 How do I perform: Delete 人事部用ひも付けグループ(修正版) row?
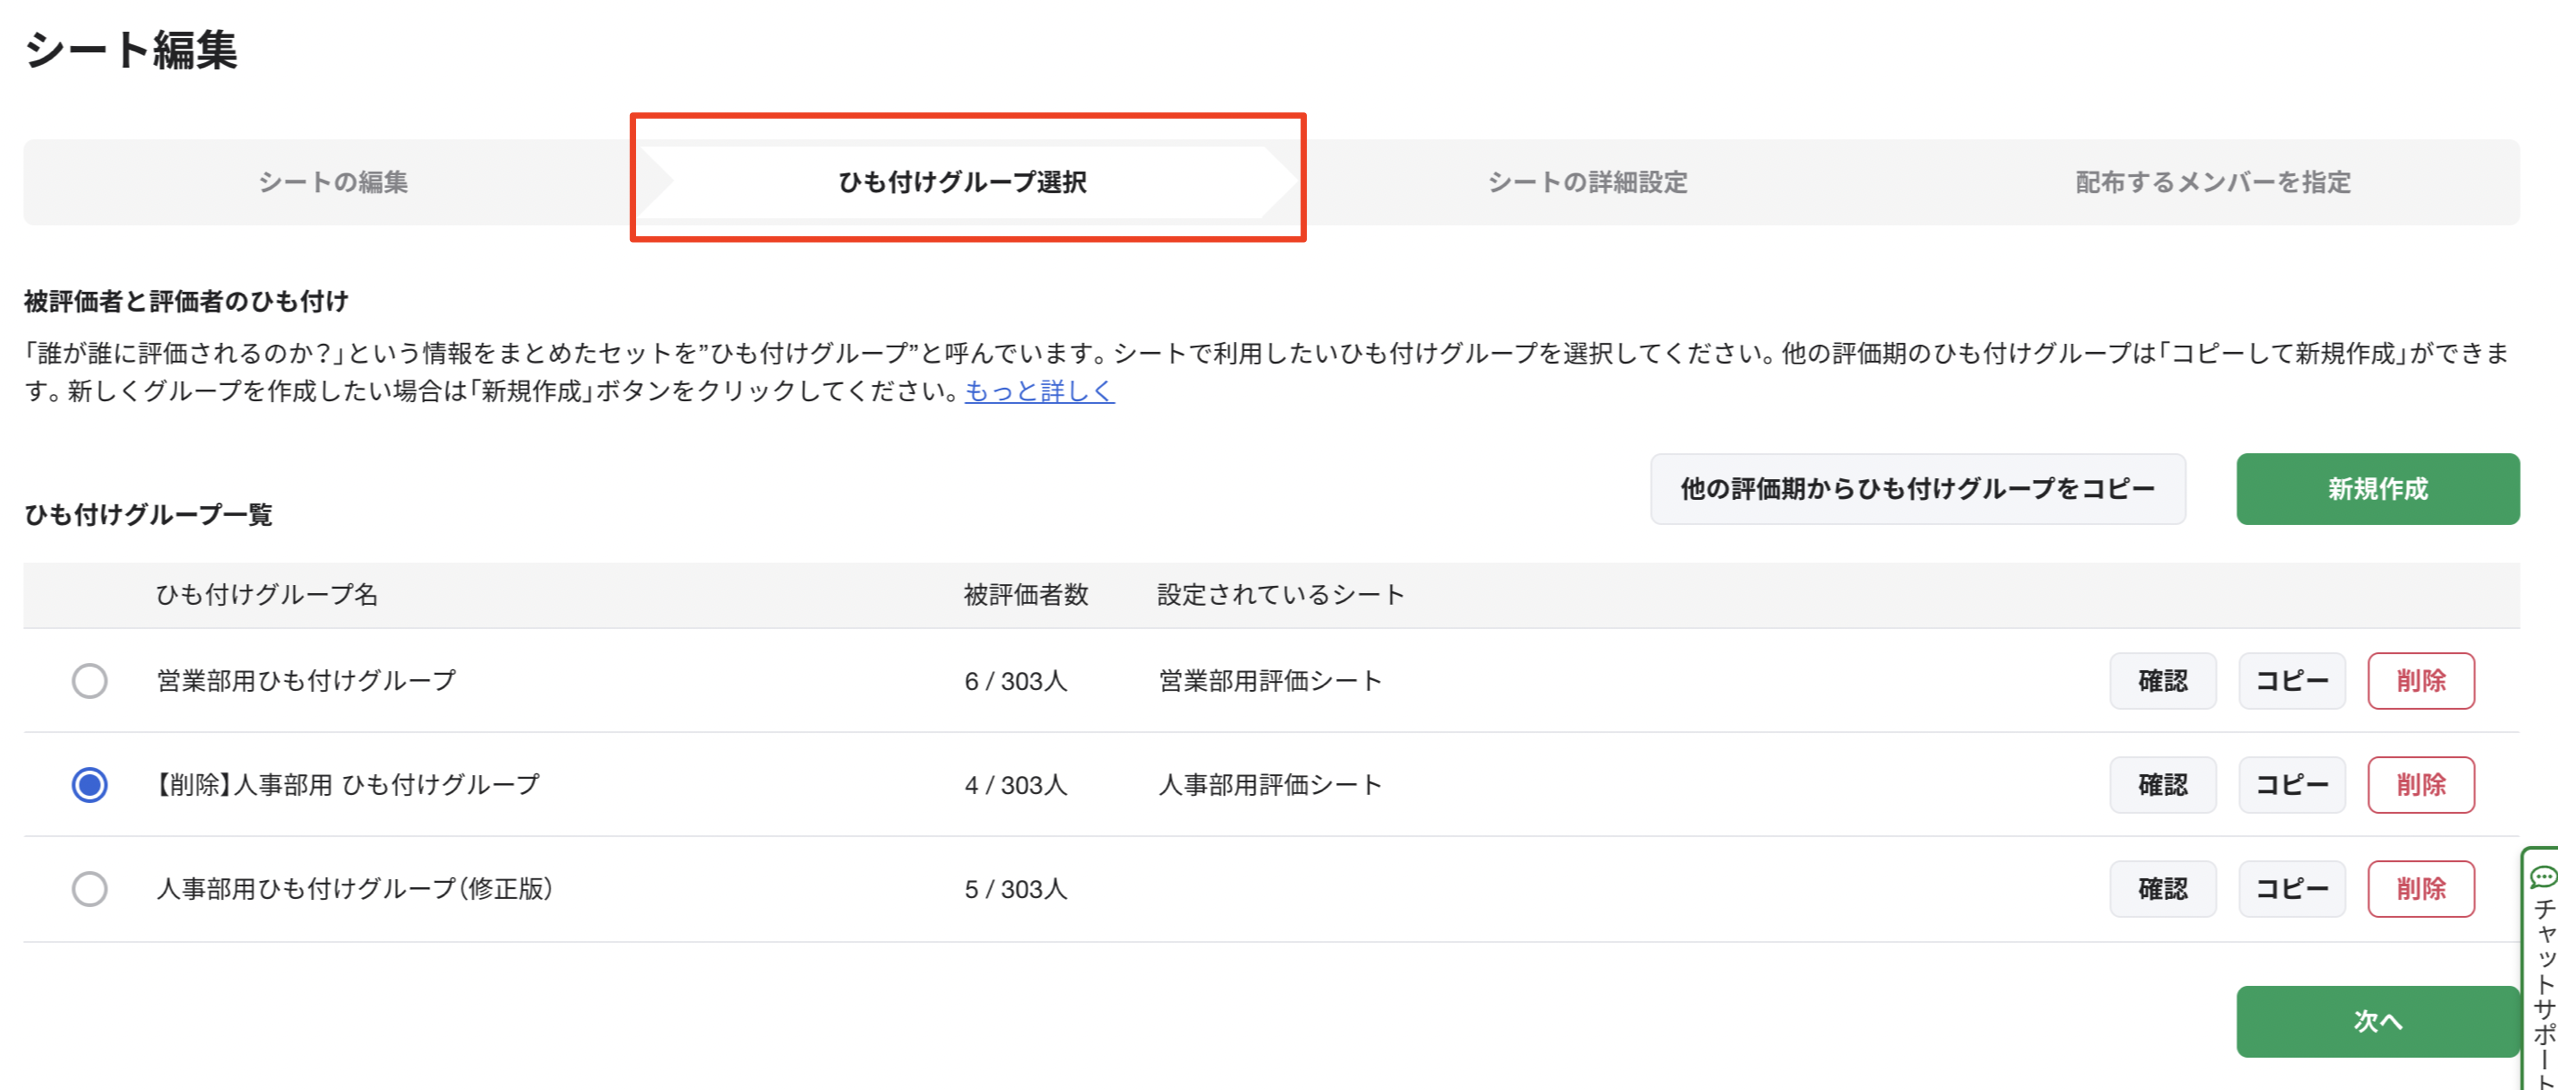click(2420, 889)
